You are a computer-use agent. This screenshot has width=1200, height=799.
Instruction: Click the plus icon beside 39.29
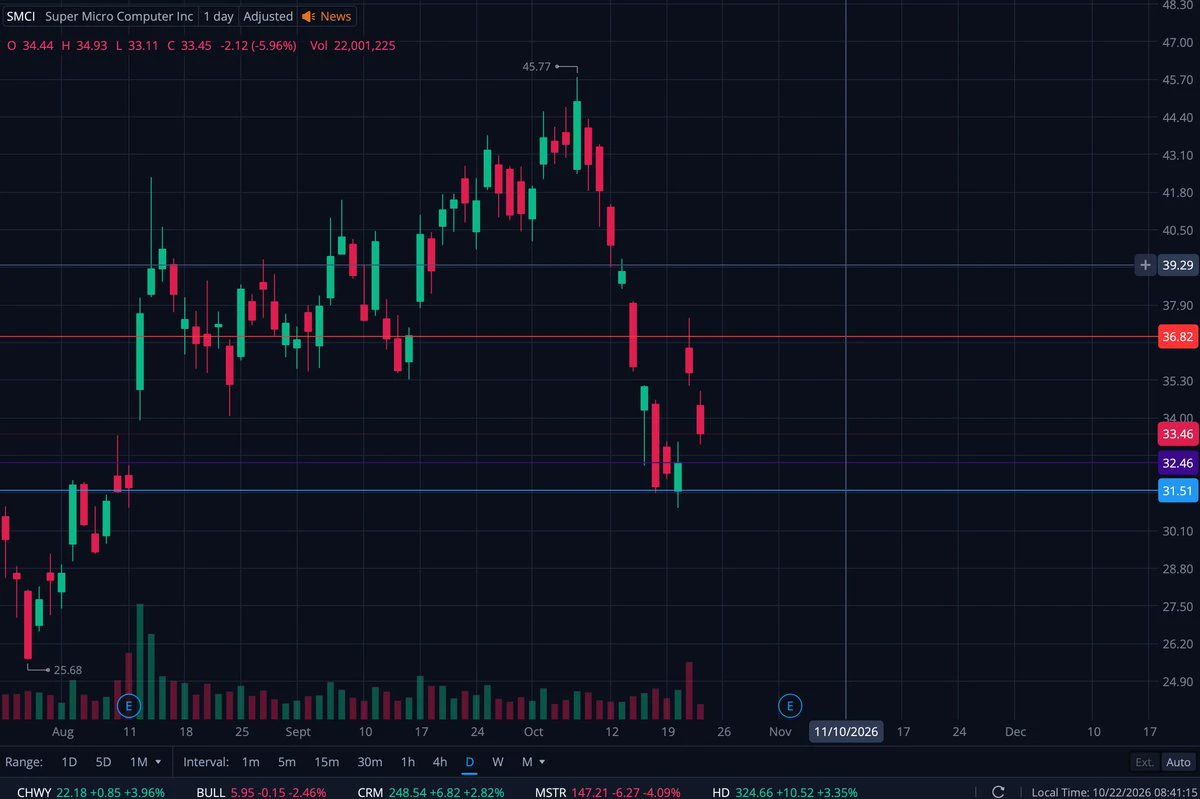[x=1145, y=265]
